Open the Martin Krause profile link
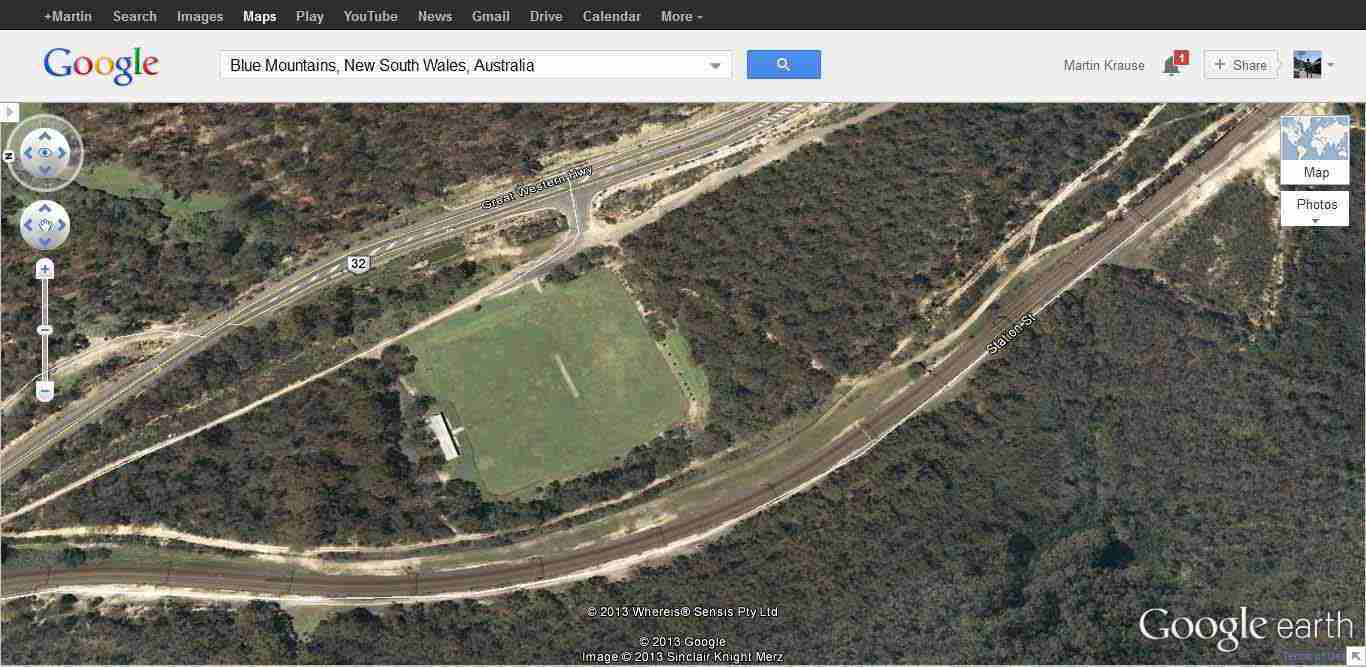1366x667 pixels. [x=1104, y=65]
